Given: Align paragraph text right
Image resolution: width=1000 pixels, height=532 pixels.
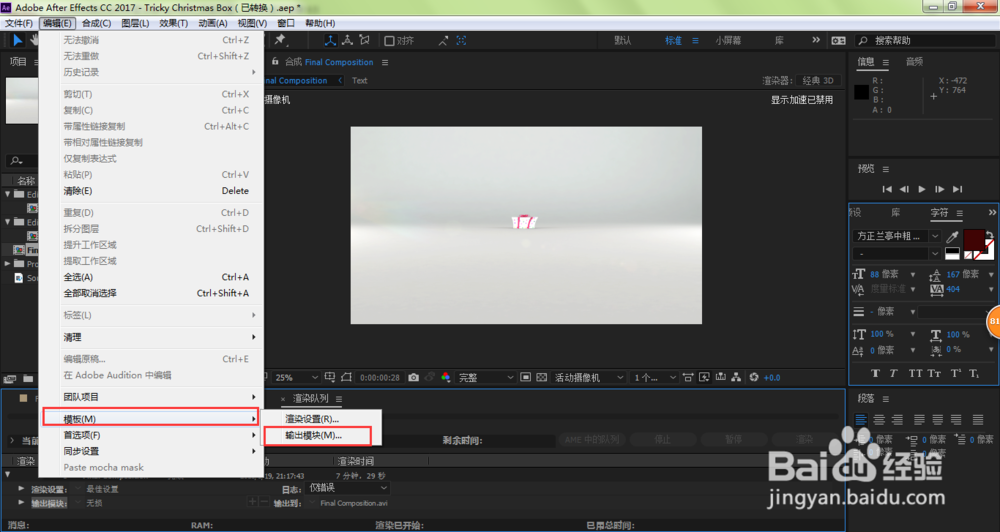Looking at the screenshot, I should pos(897,420).
